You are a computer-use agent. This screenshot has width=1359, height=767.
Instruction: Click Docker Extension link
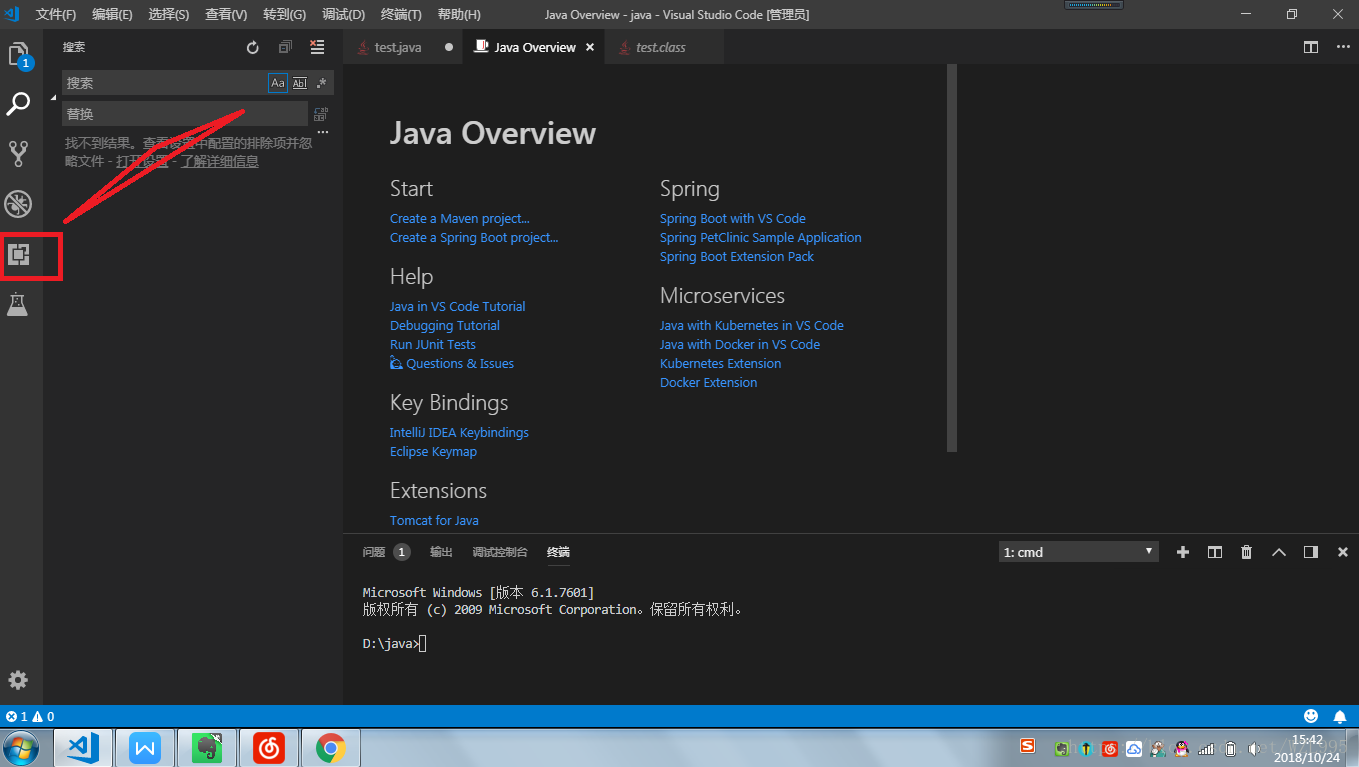click(708, 382)
